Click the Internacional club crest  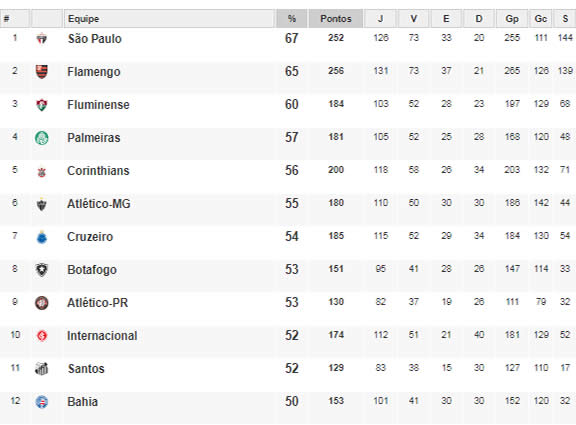42,336
